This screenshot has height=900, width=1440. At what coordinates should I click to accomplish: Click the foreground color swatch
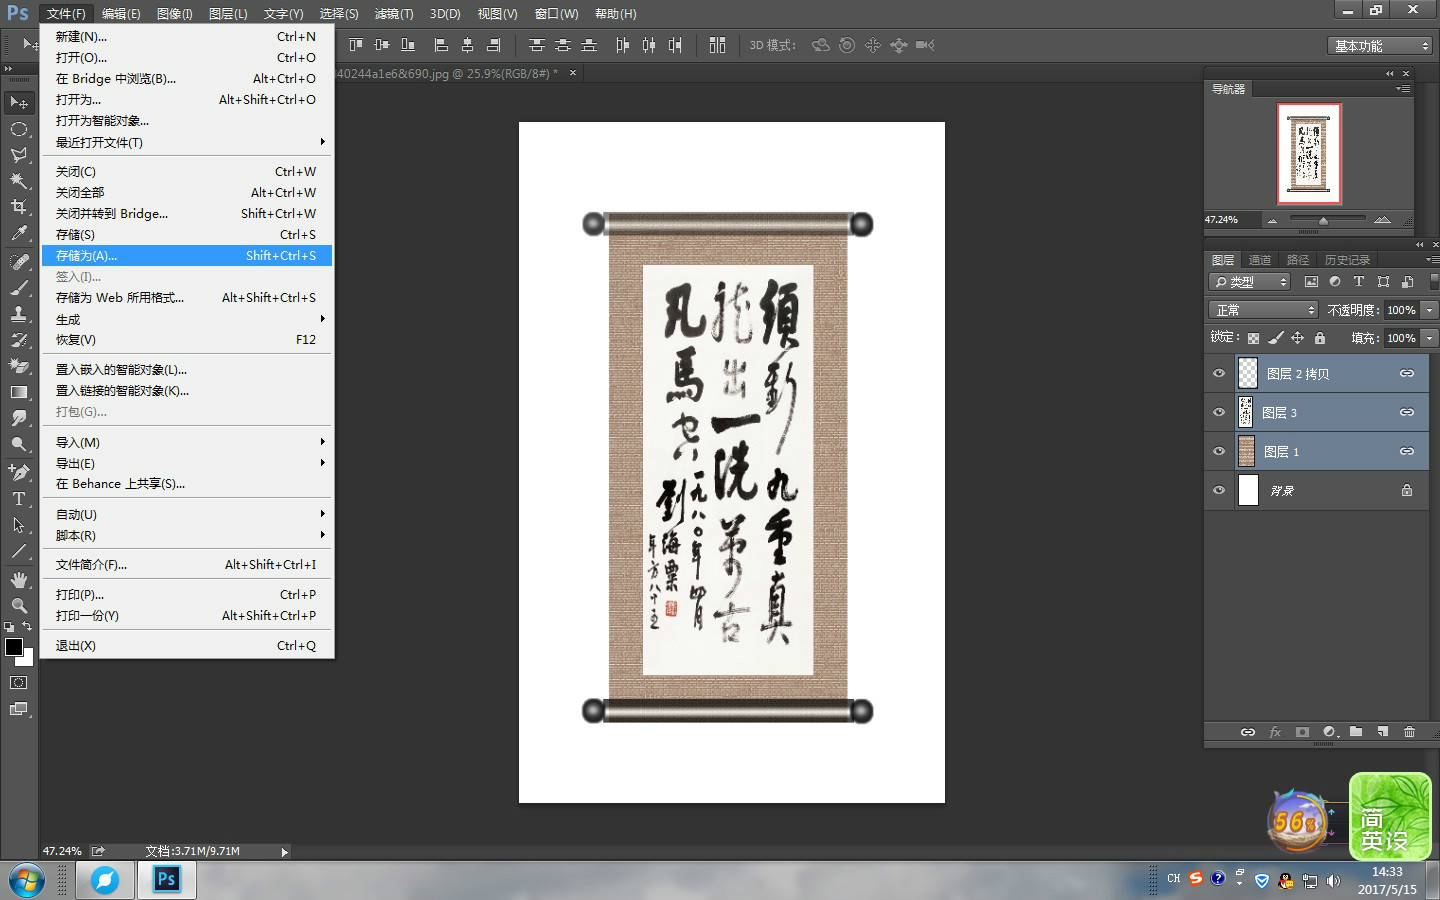click(x=14, y=646)
